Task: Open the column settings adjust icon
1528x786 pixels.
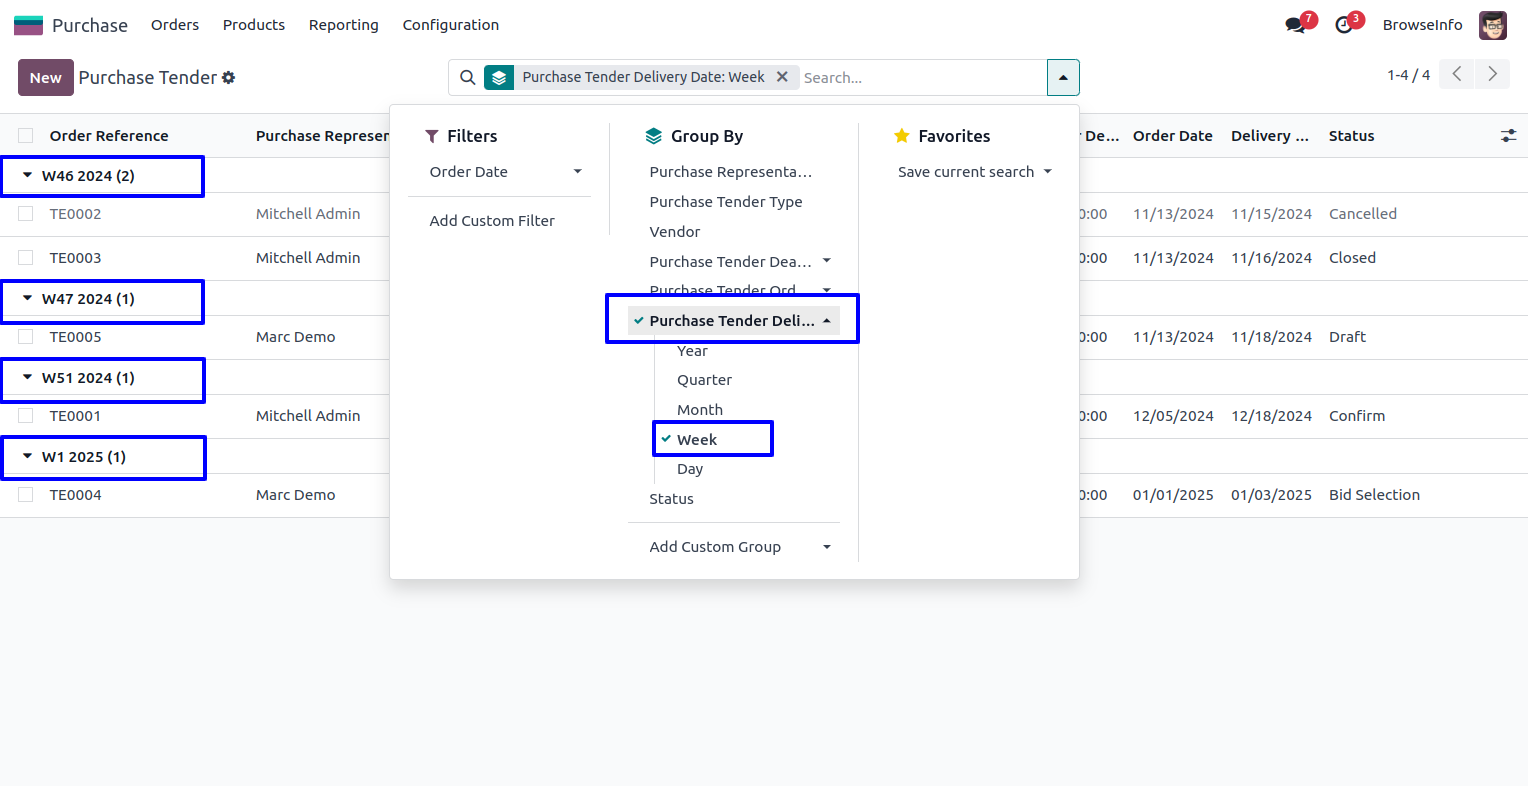Action: 1508,136
